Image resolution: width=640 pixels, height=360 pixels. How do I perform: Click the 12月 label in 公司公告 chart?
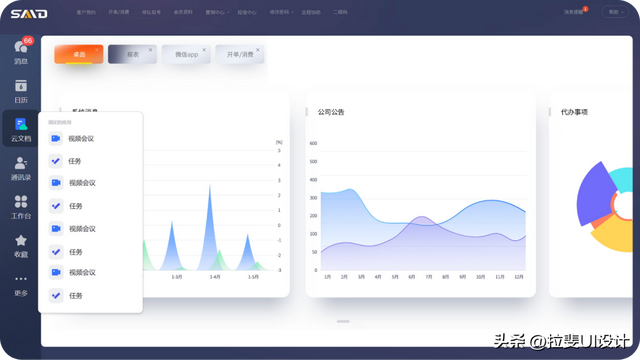point(519,277)
